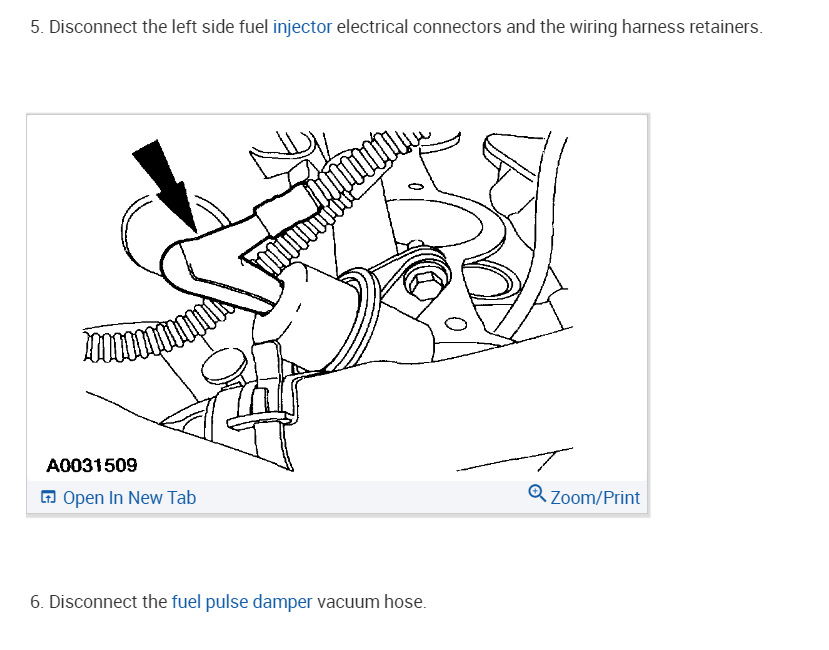This screenshot has width=829, height=650.
Task: Click the round plug near the hose clamp
Action: [x=224, y=366]
